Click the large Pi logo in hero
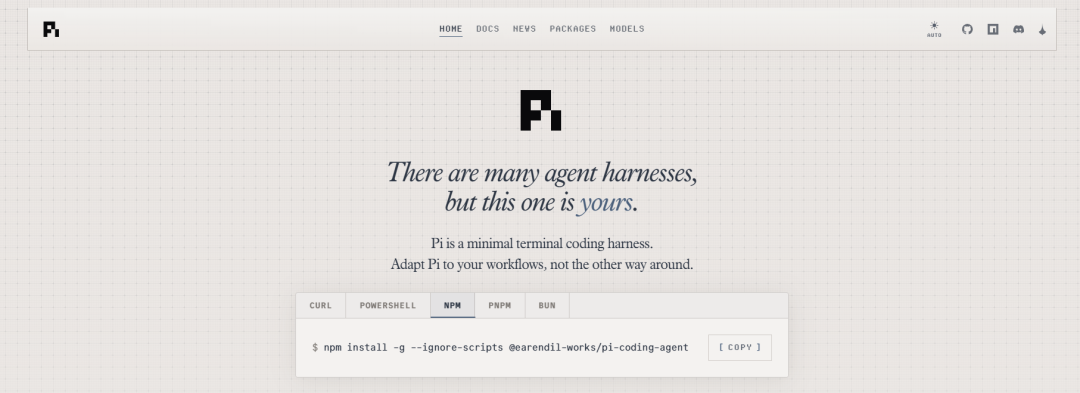1080x393 pixels. 541,110
